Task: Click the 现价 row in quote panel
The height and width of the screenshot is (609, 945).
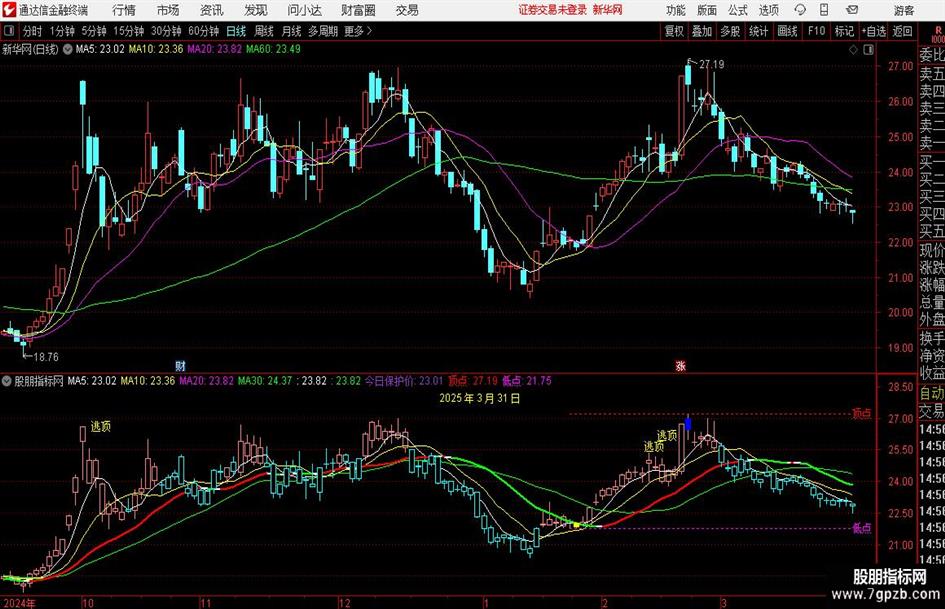Action: pyautogui.click(x=932, y=250)
